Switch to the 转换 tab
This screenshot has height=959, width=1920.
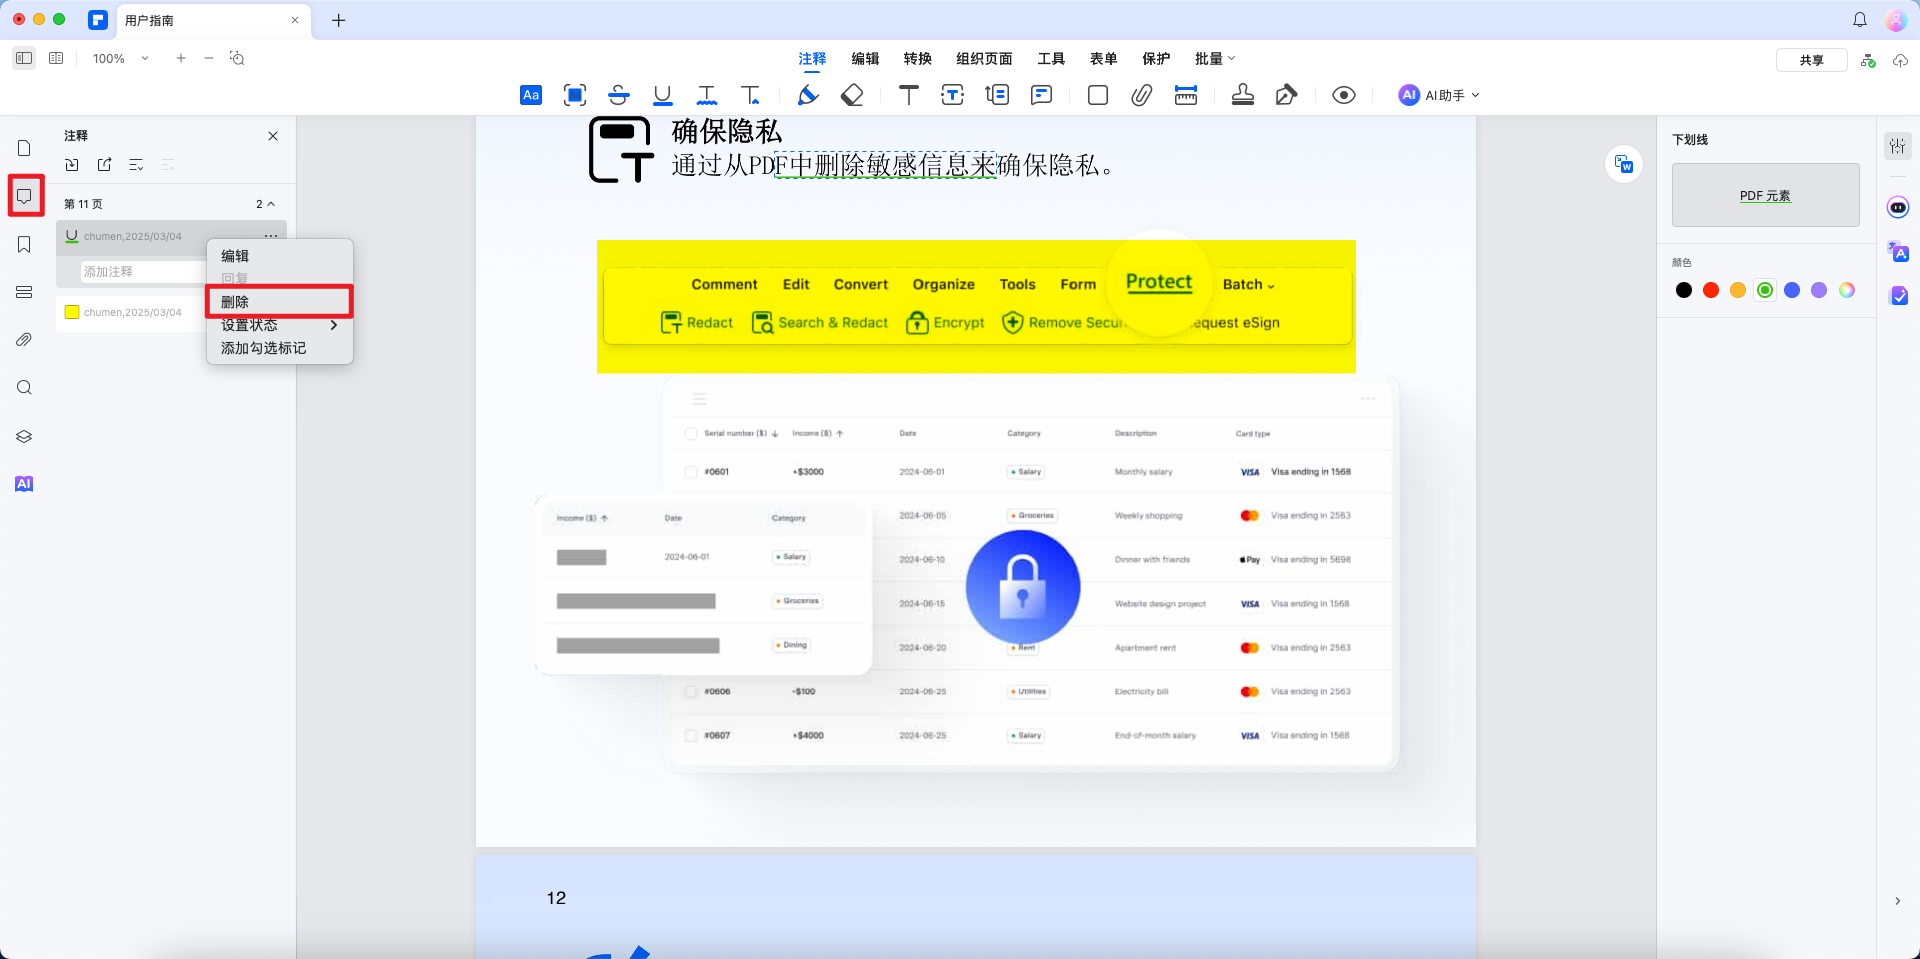pos(917,59)
